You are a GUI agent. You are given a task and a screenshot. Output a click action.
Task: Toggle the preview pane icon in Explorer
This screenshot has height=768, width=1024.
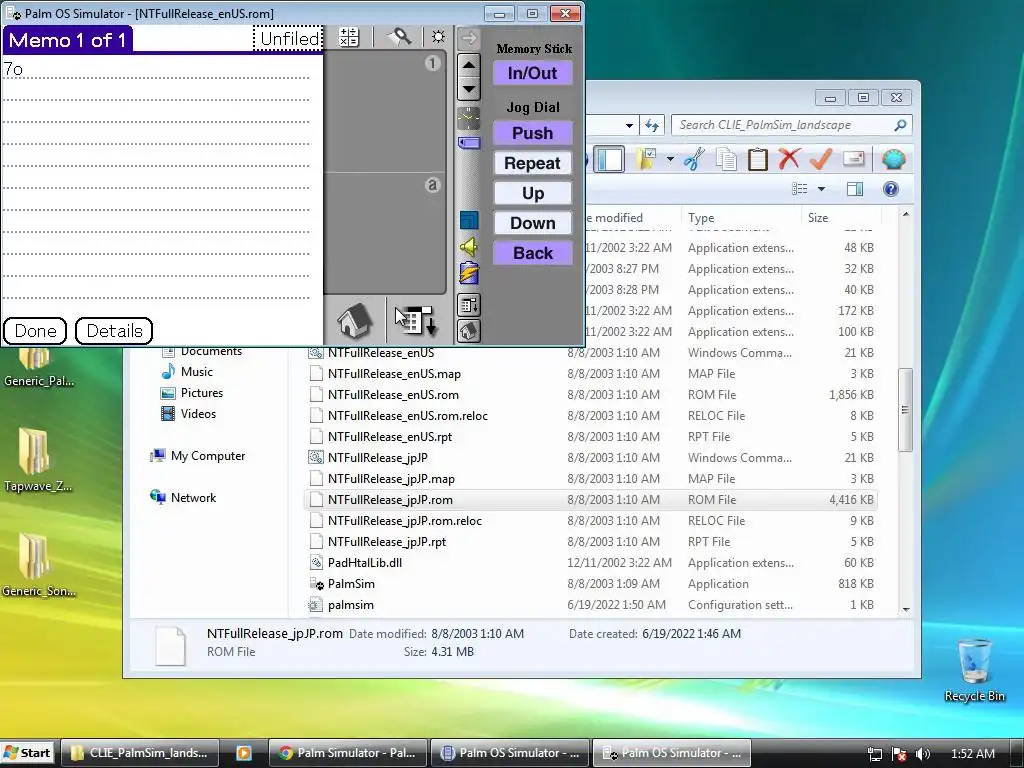coord(855,189)
